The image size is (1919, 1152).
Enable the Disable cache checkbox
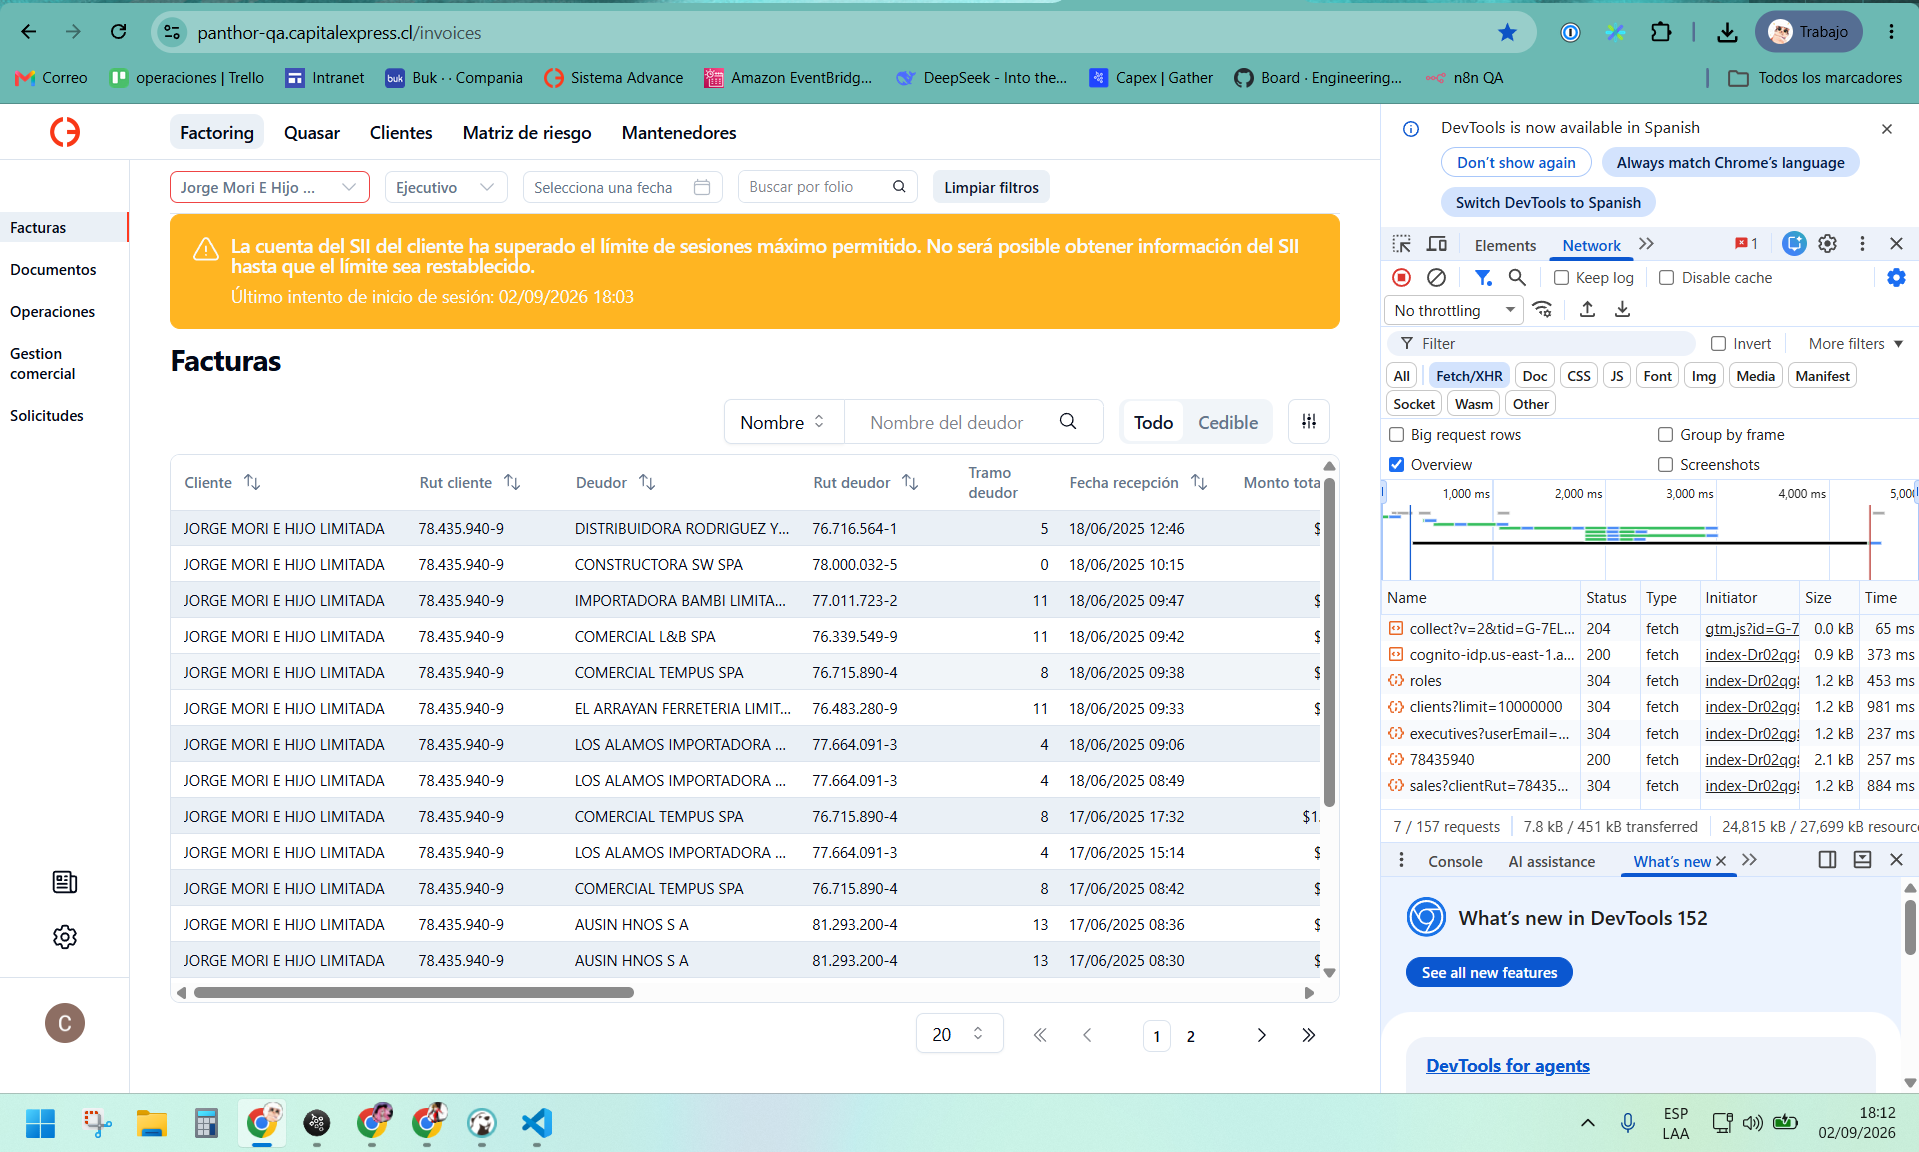click(1666, 278)
